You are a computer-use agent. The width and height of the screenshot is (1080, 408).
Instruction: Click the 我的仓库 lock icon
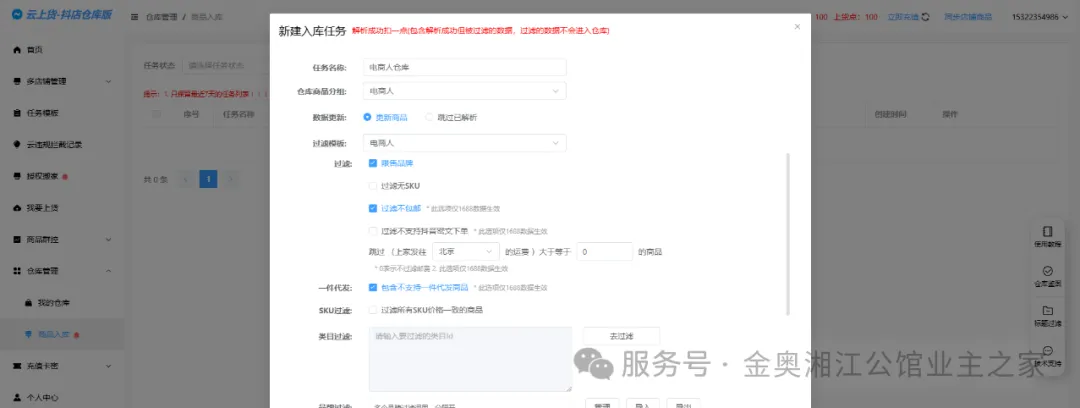click(28, 302)
